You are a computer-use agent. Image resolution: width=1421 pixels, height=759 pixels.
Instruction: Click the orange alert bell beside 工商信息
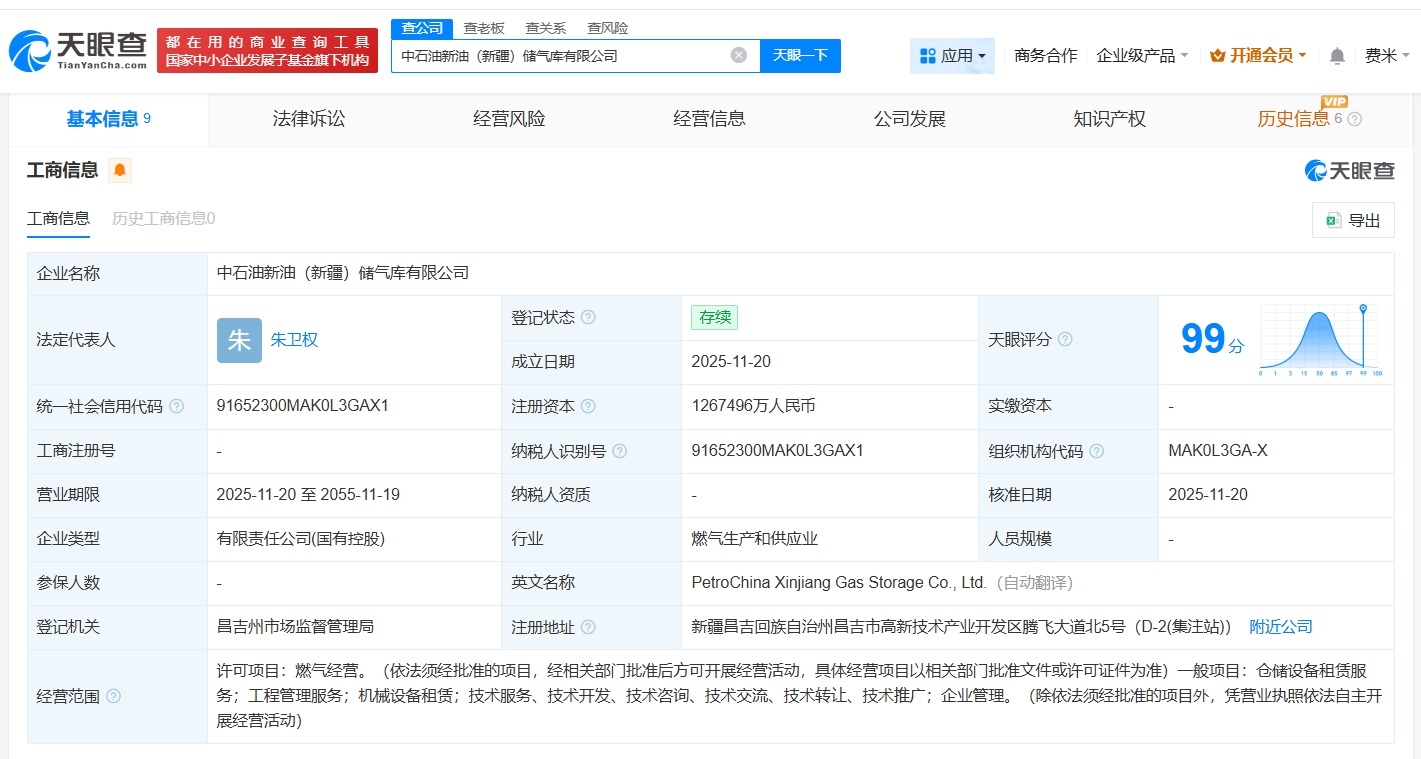(120, 171)
